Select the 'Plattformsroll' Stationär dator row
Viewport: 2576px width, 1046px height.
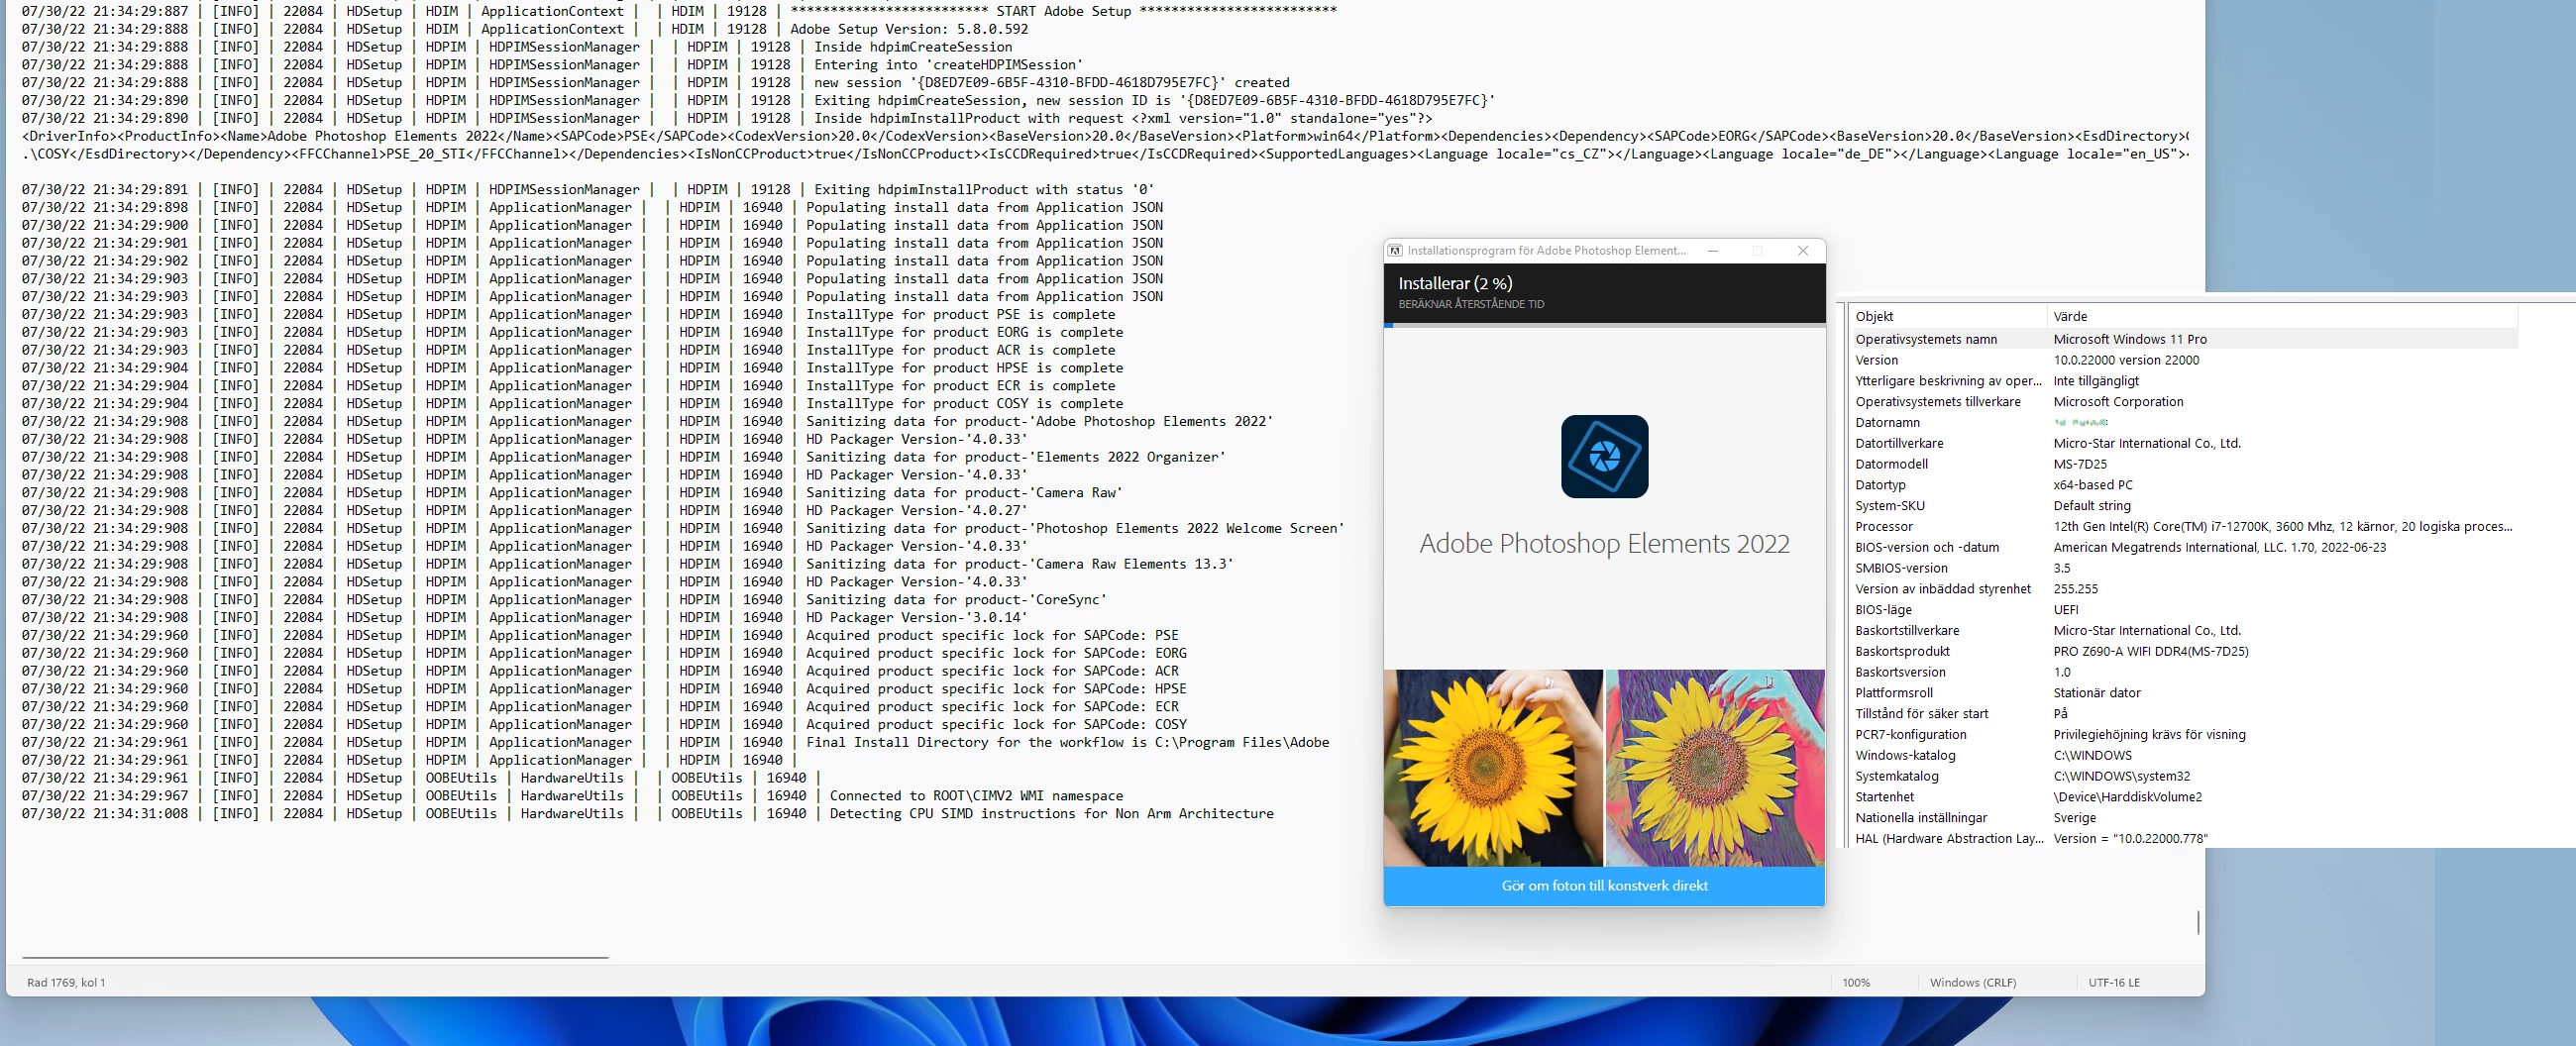coord(2183,693)
